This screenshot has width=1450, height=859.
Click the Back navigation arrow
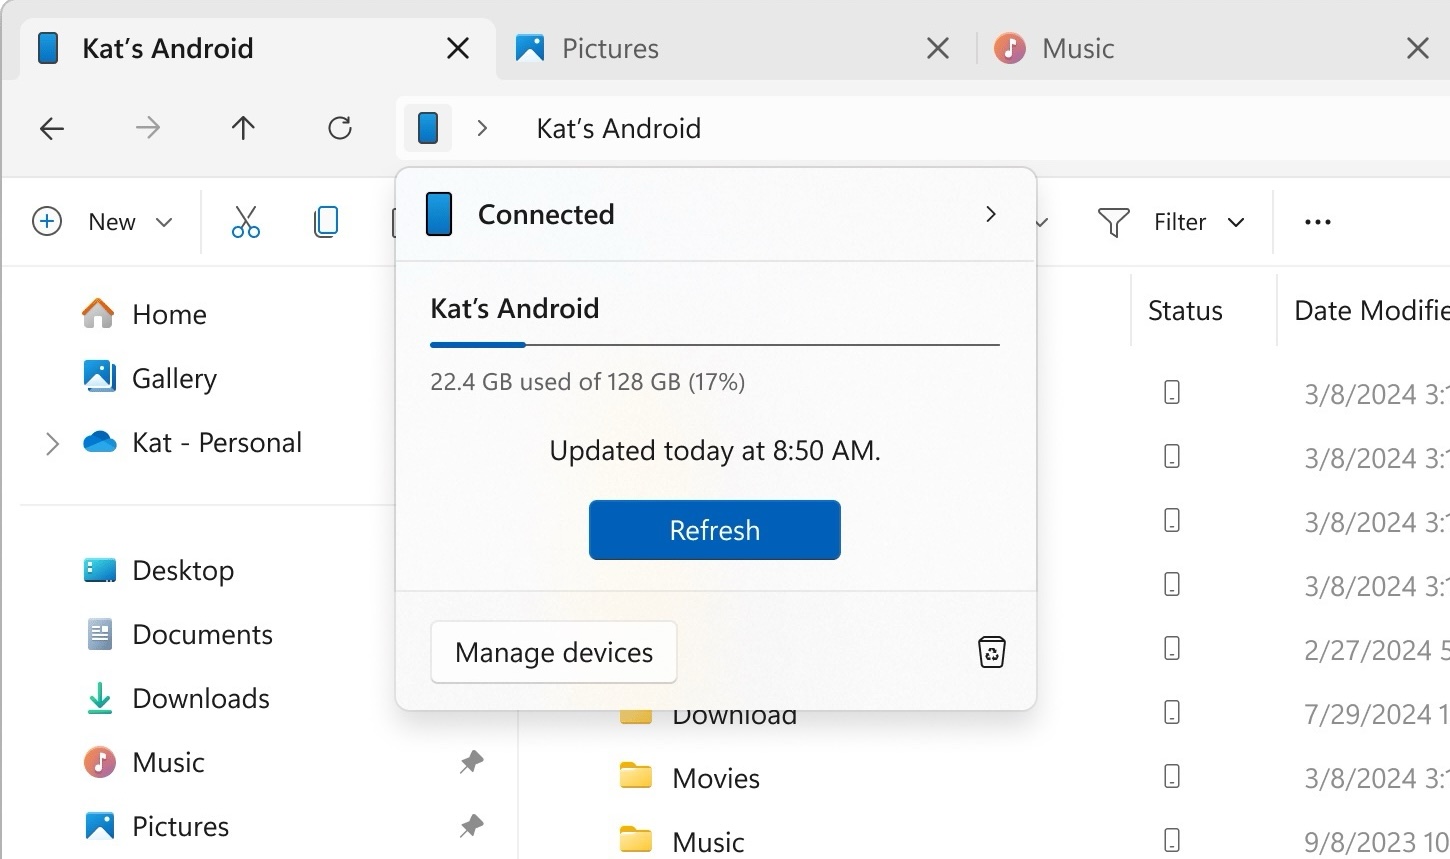52,128
